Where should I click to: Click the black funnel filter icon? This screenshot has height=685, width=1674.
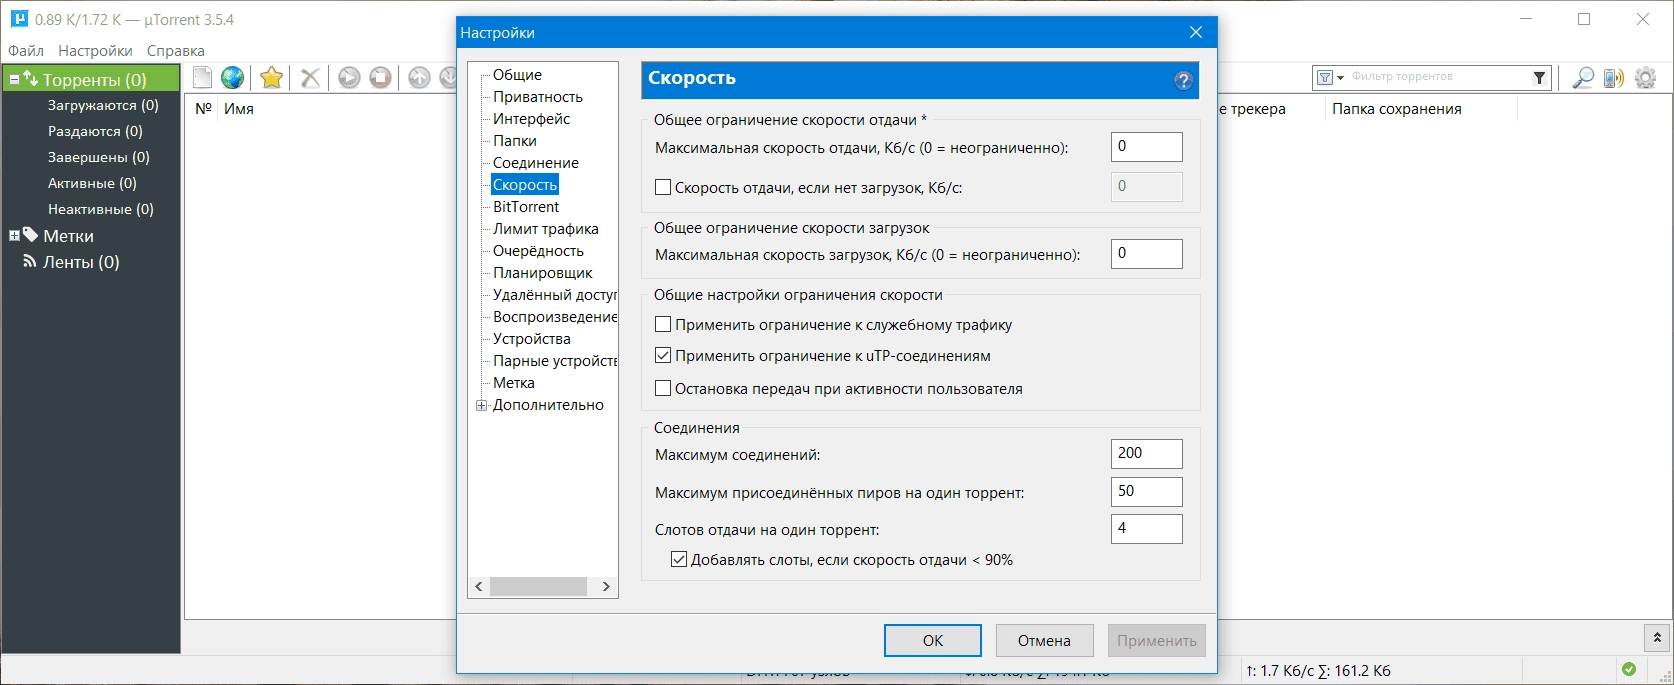(1539, 77)
